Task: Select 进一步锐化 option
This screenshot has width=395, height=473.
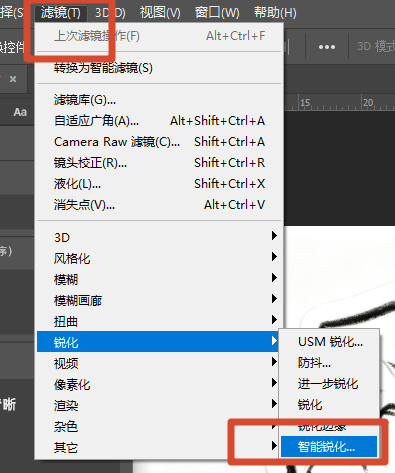Action: 329,384
